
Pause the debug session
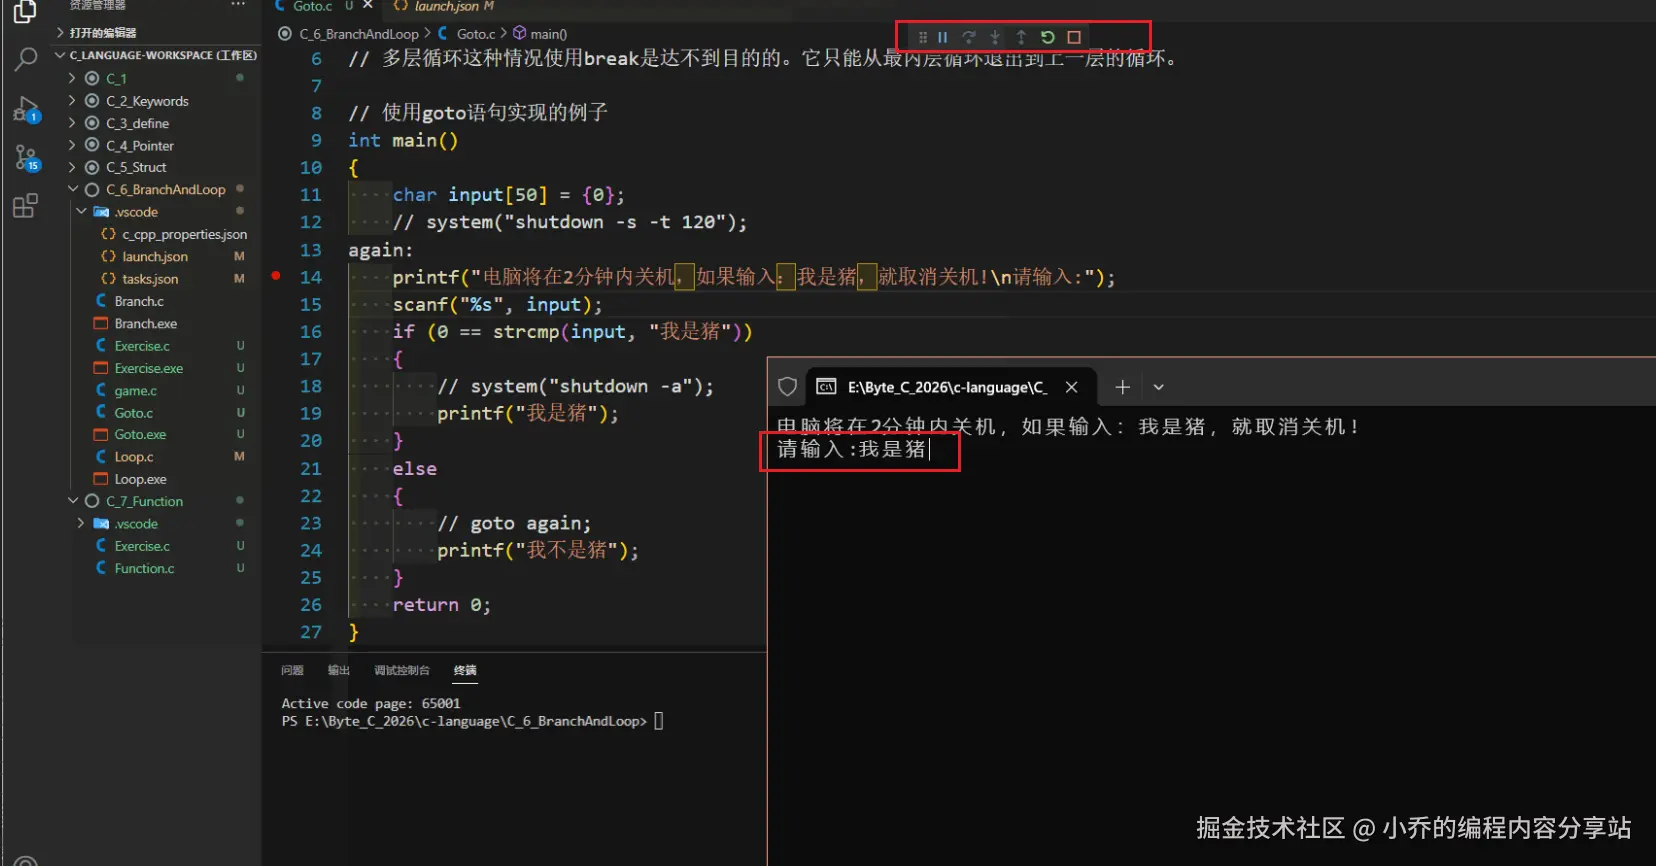point(942,37)
